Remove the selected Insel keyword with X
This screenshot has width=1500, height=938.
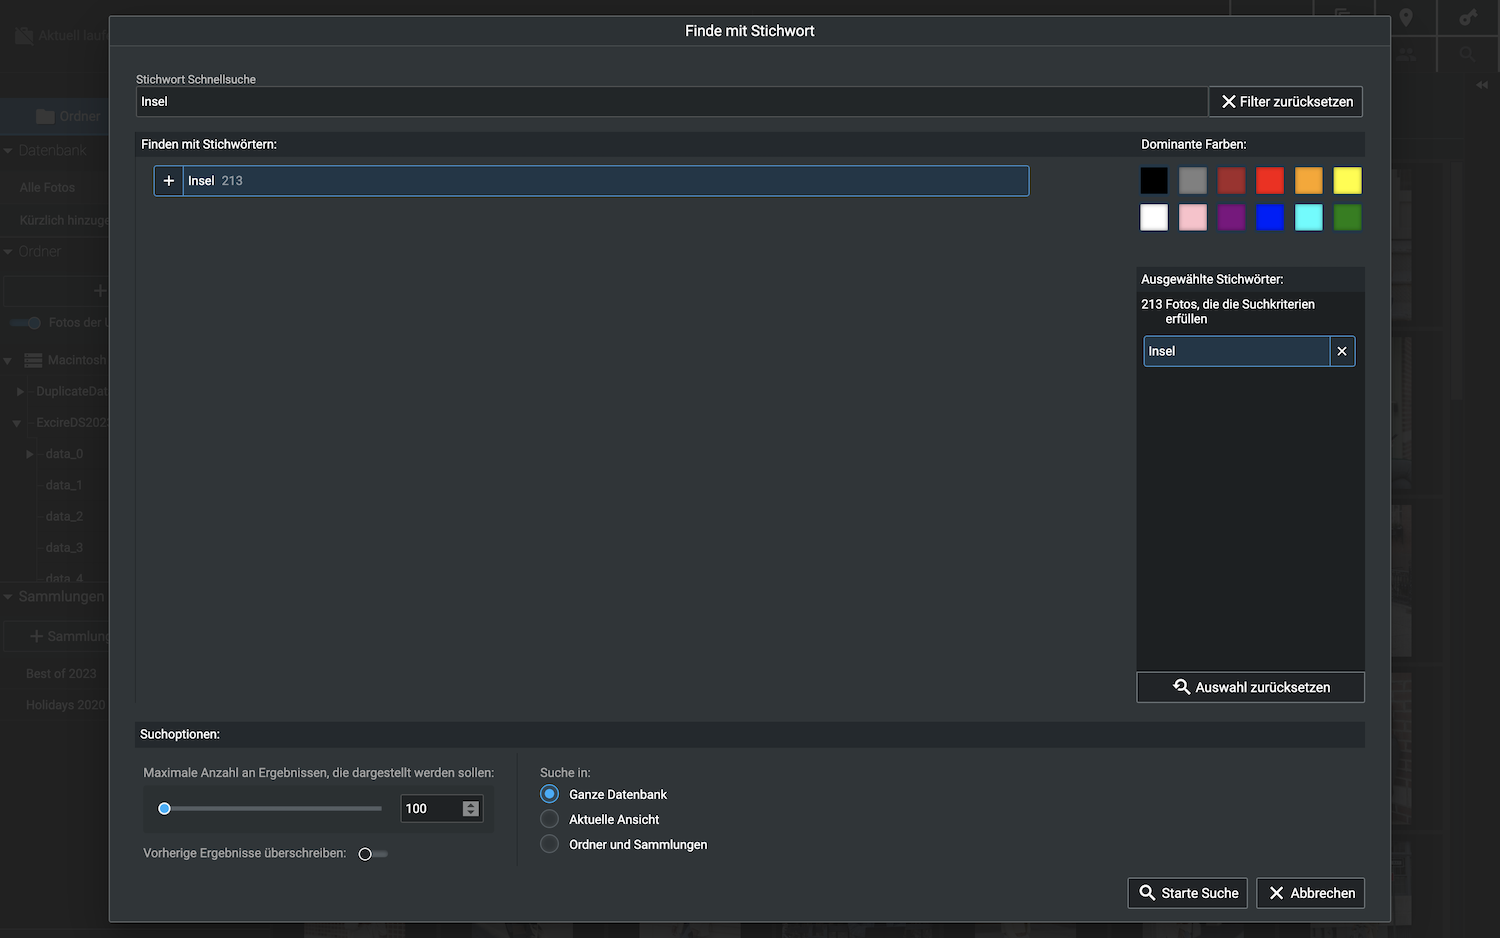click(x=1342, y=351)
